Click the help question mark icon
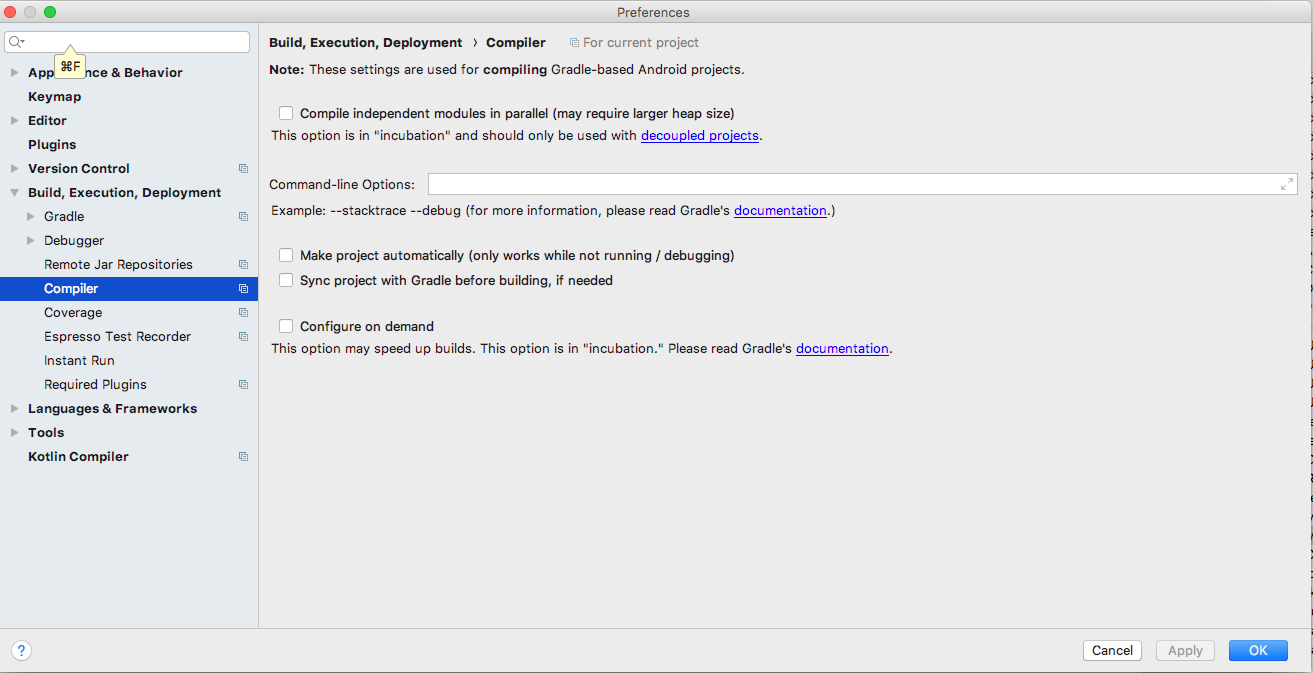1313x673 pixels. click(21, 650)
